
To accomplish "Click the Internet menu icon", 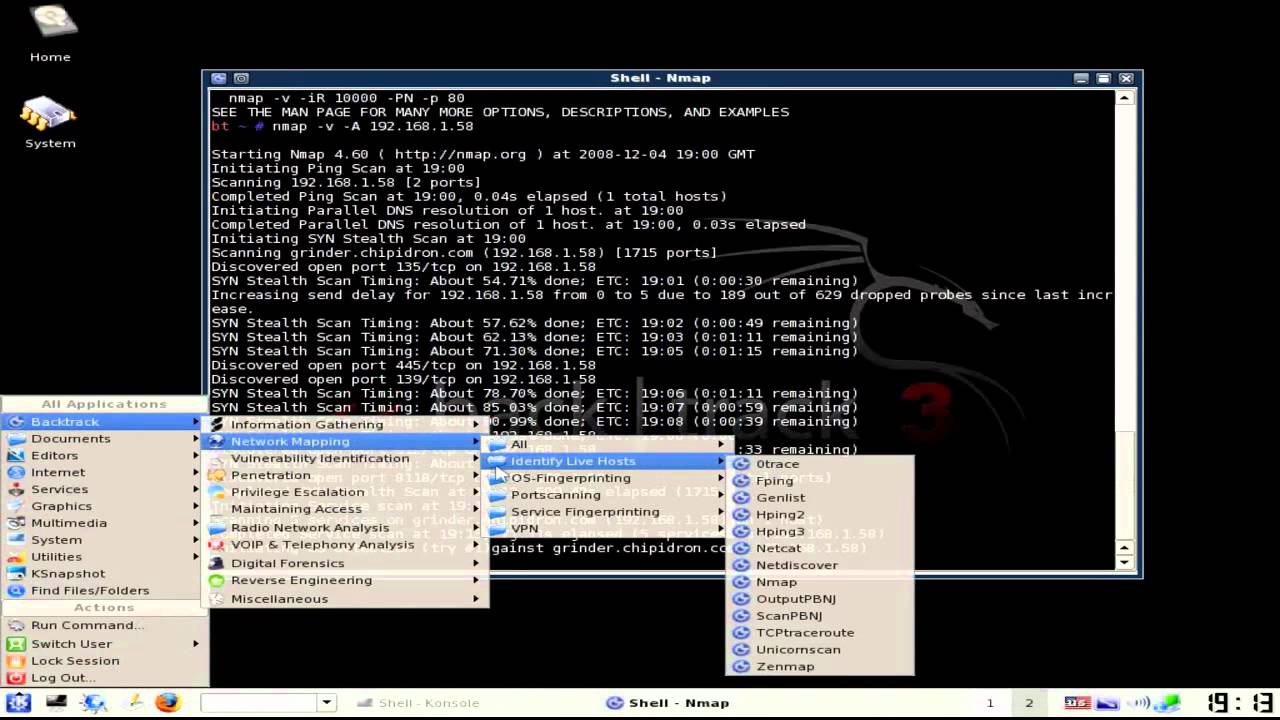I will click(x=15, y=473).
